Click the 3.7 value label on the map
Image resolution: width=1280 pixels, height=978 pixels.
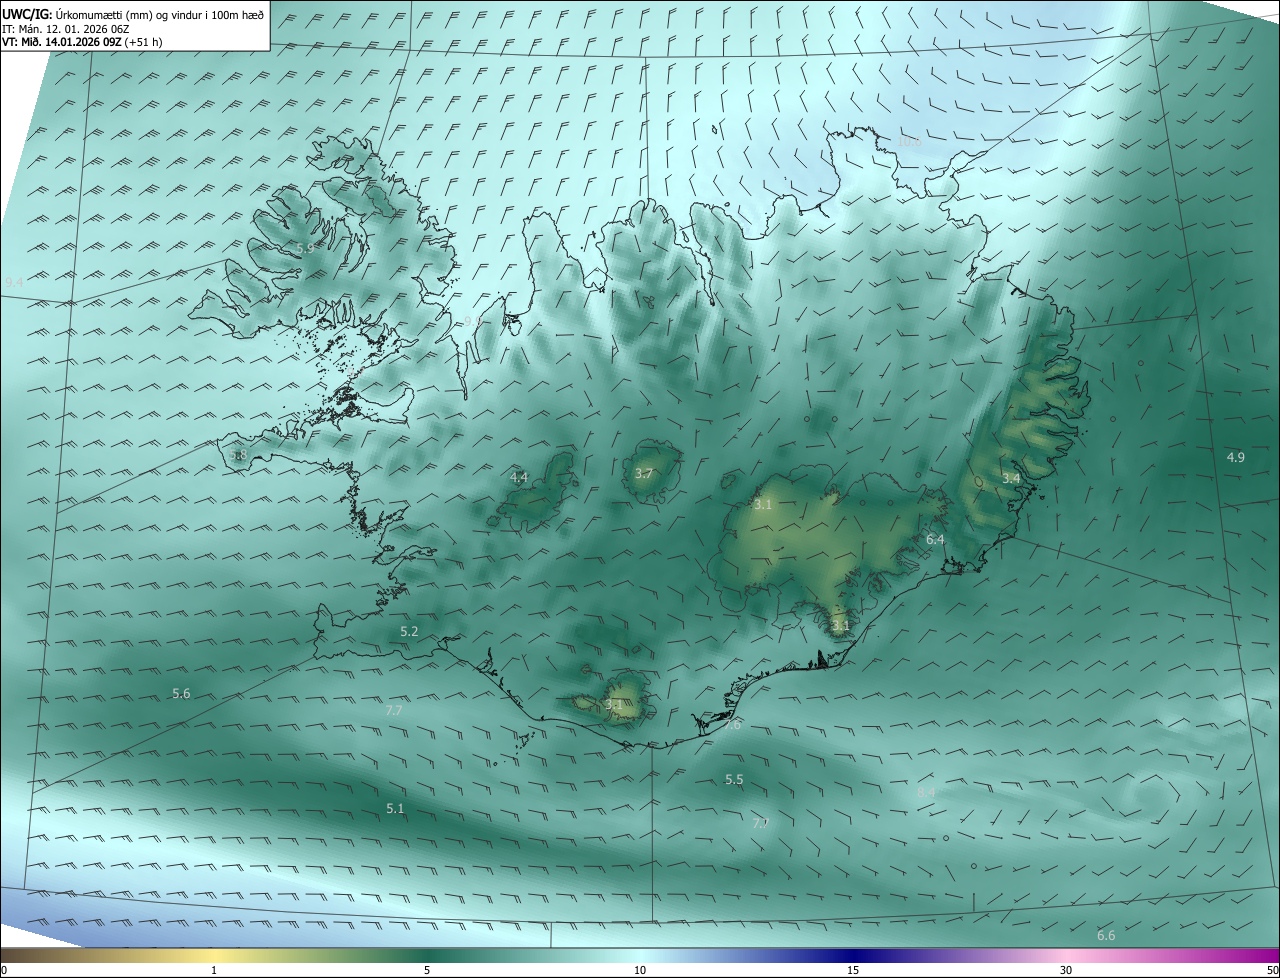[x=644, y=474]
